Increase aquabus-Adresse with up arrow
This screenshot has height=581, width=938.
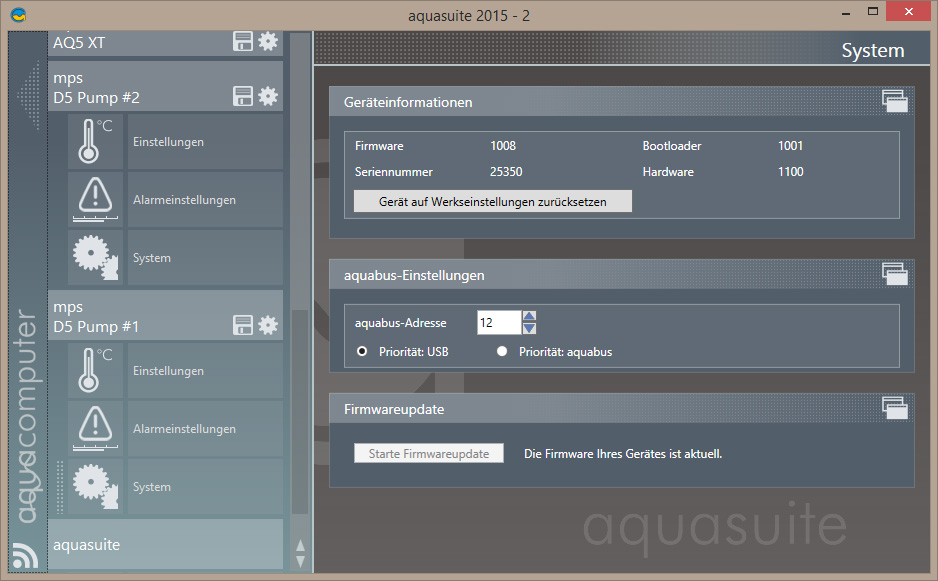[x=529, y=316]
